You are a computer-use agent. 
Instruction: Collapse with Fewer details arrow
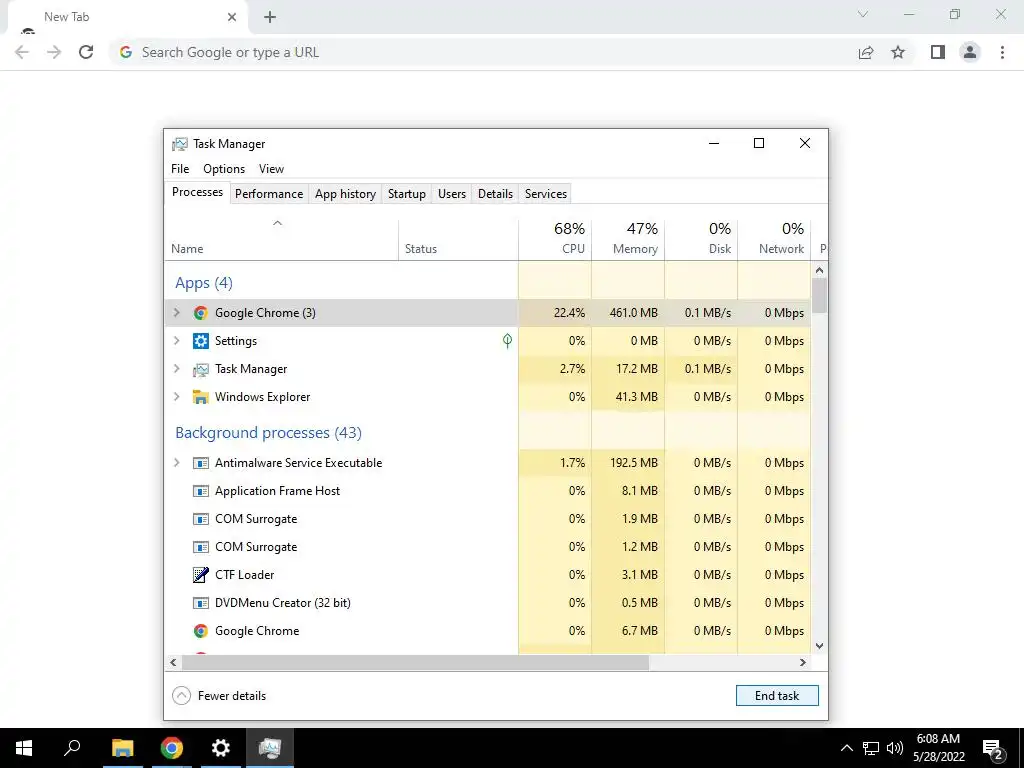(181, 696)
